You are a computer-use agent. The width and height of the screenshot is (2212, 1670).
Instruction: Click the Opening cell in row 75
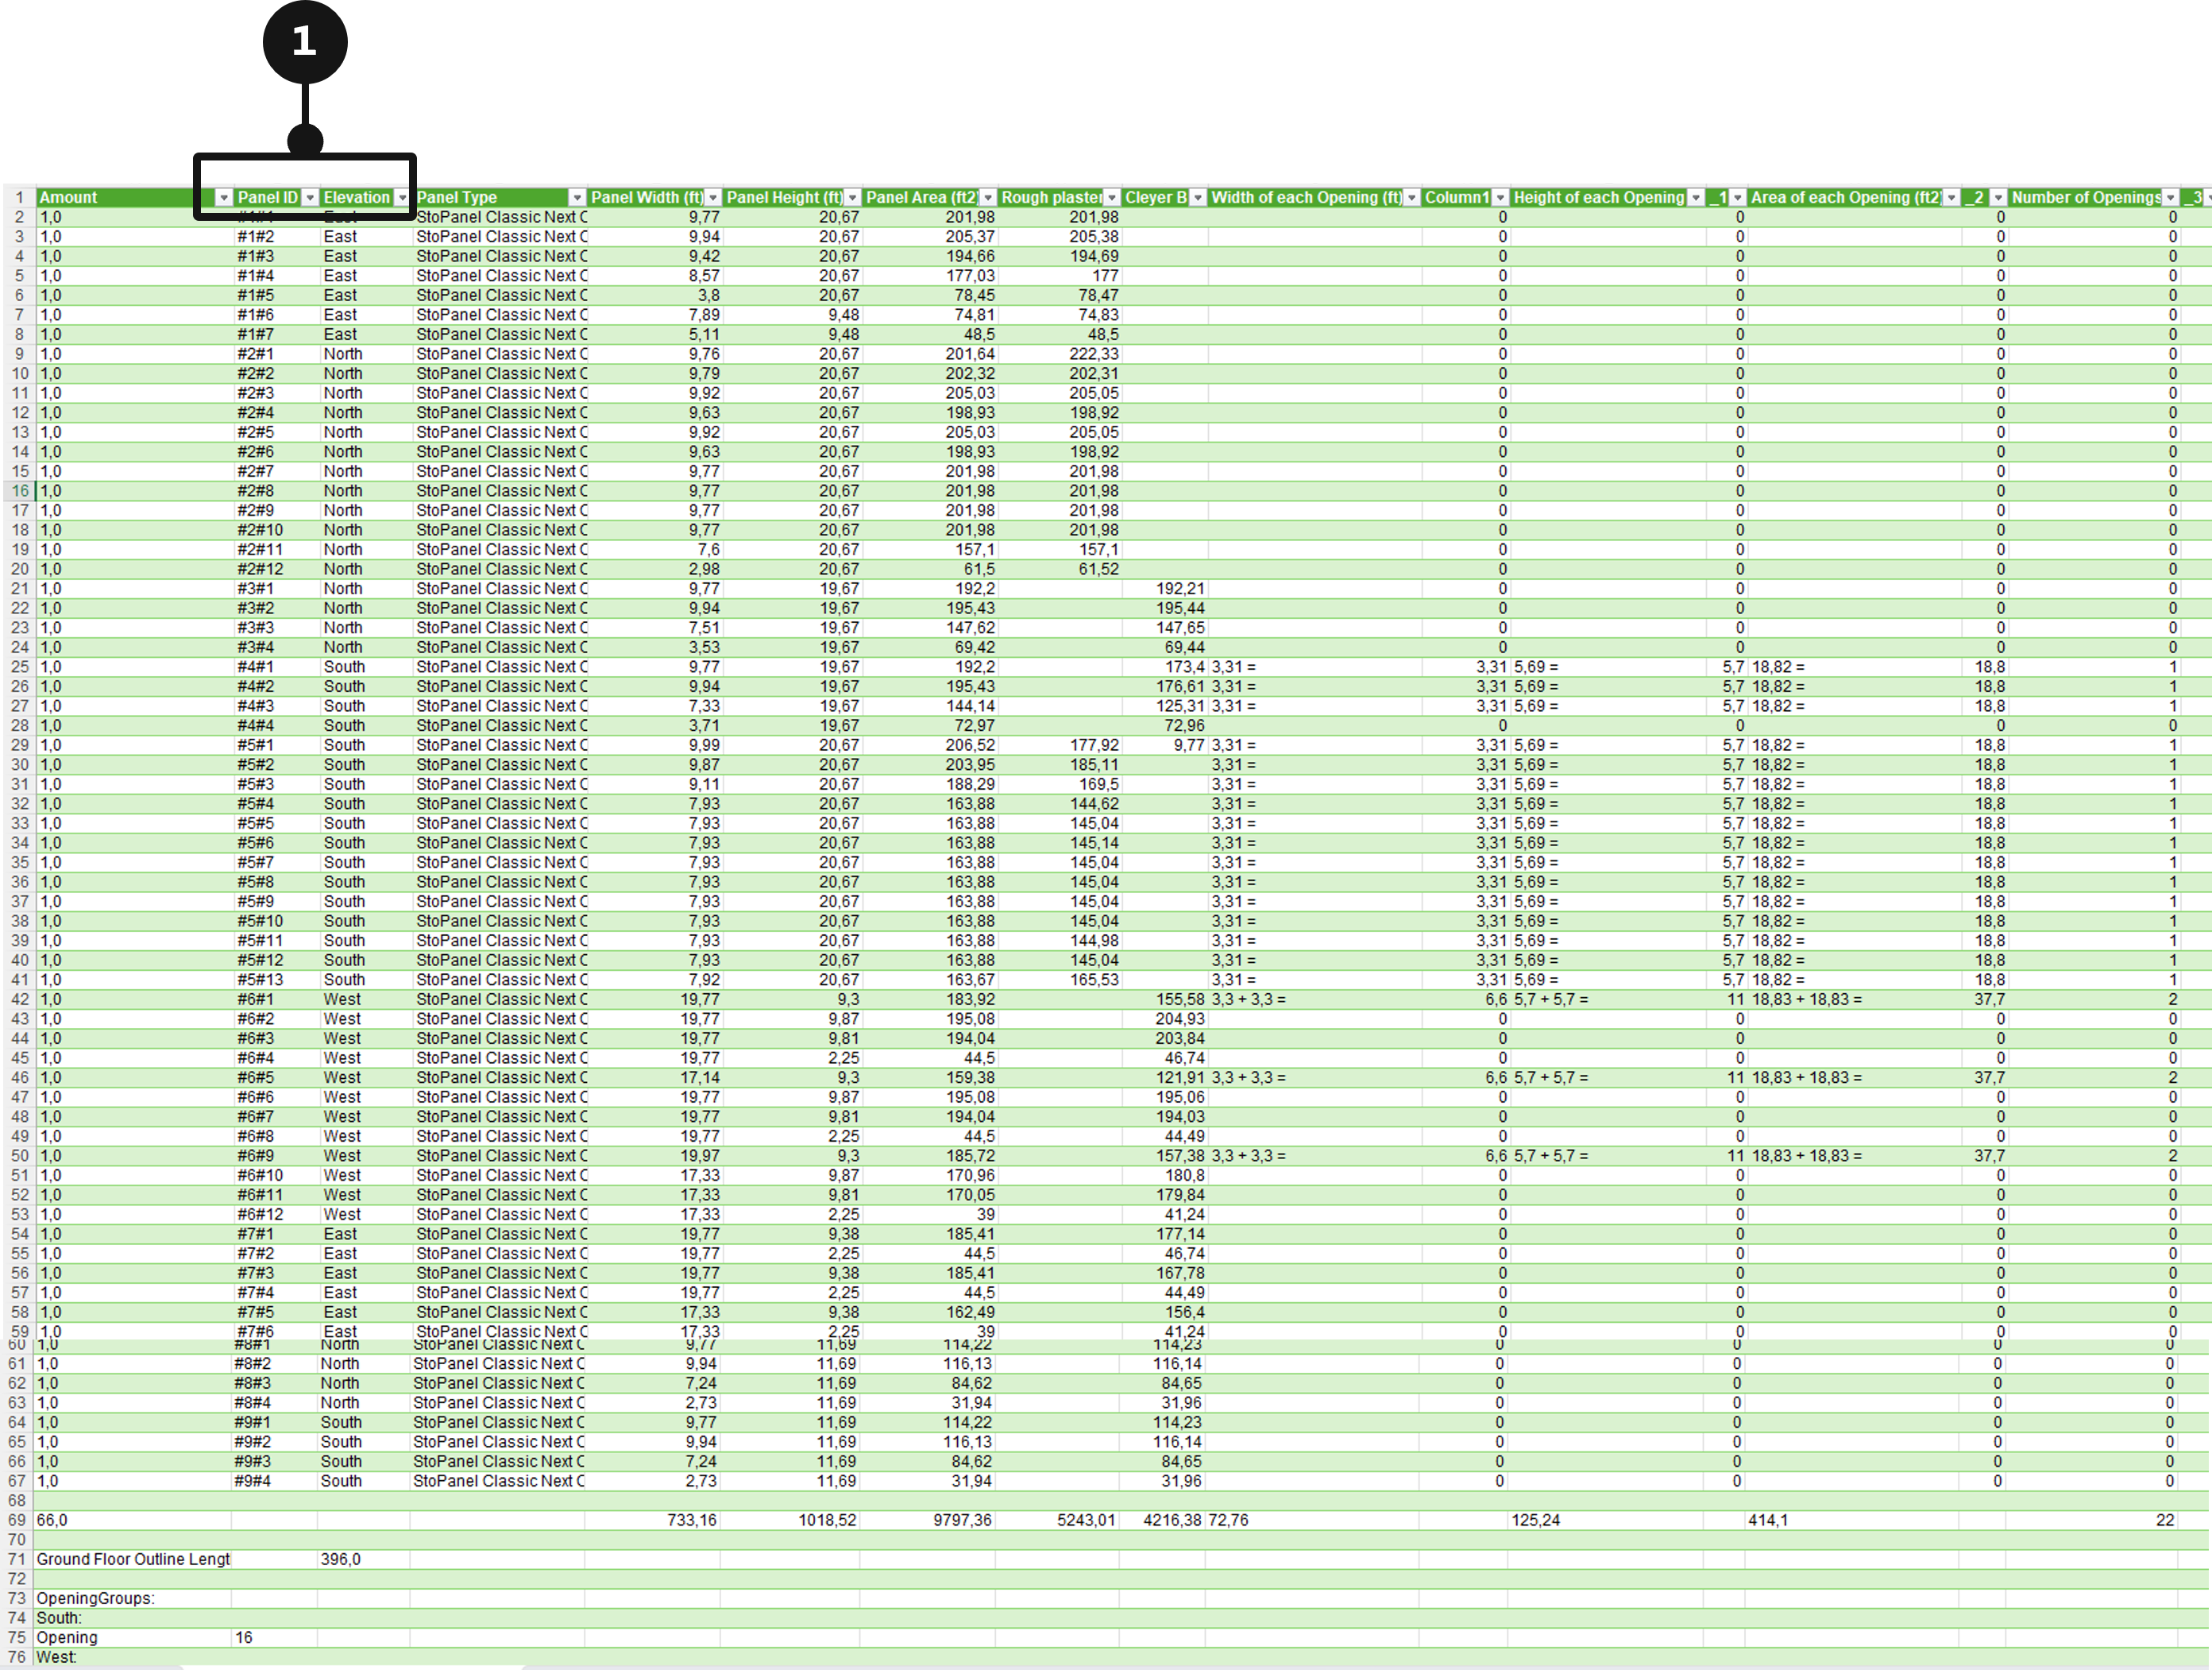132,1638
